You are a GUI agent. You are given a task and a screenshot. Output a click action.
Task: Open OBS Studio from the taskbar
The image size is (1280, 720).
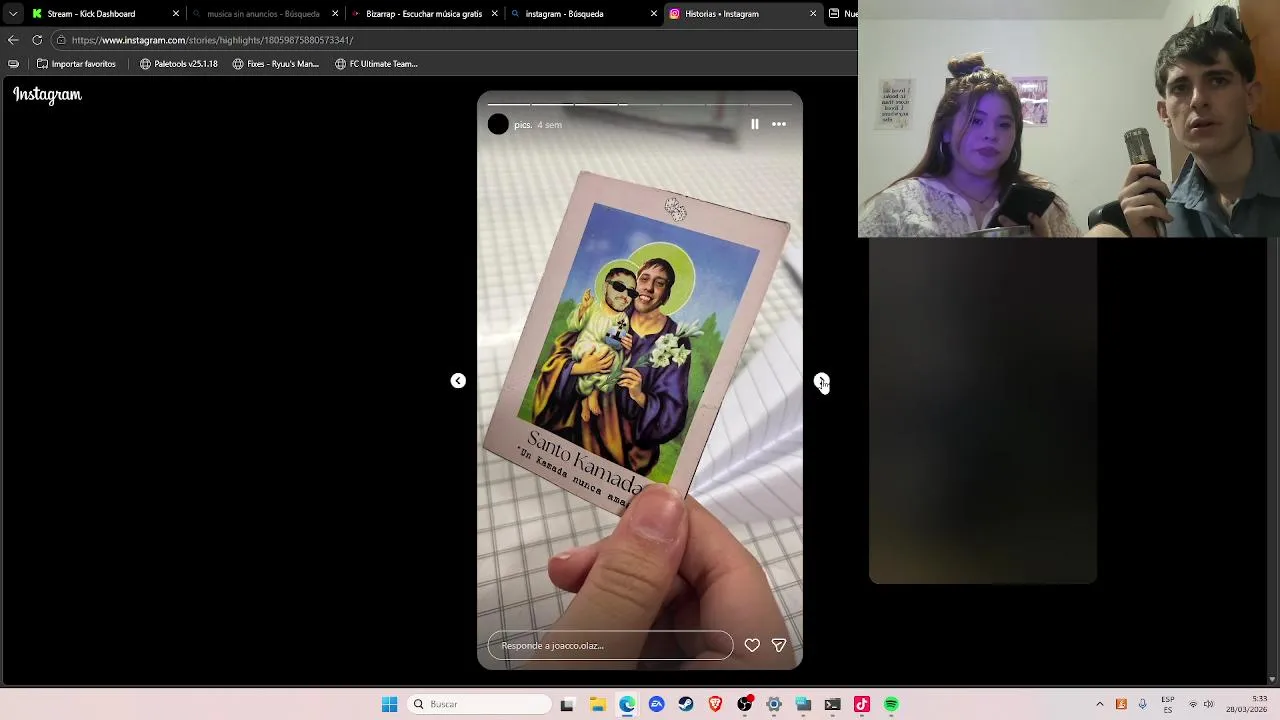pos(745,704)
